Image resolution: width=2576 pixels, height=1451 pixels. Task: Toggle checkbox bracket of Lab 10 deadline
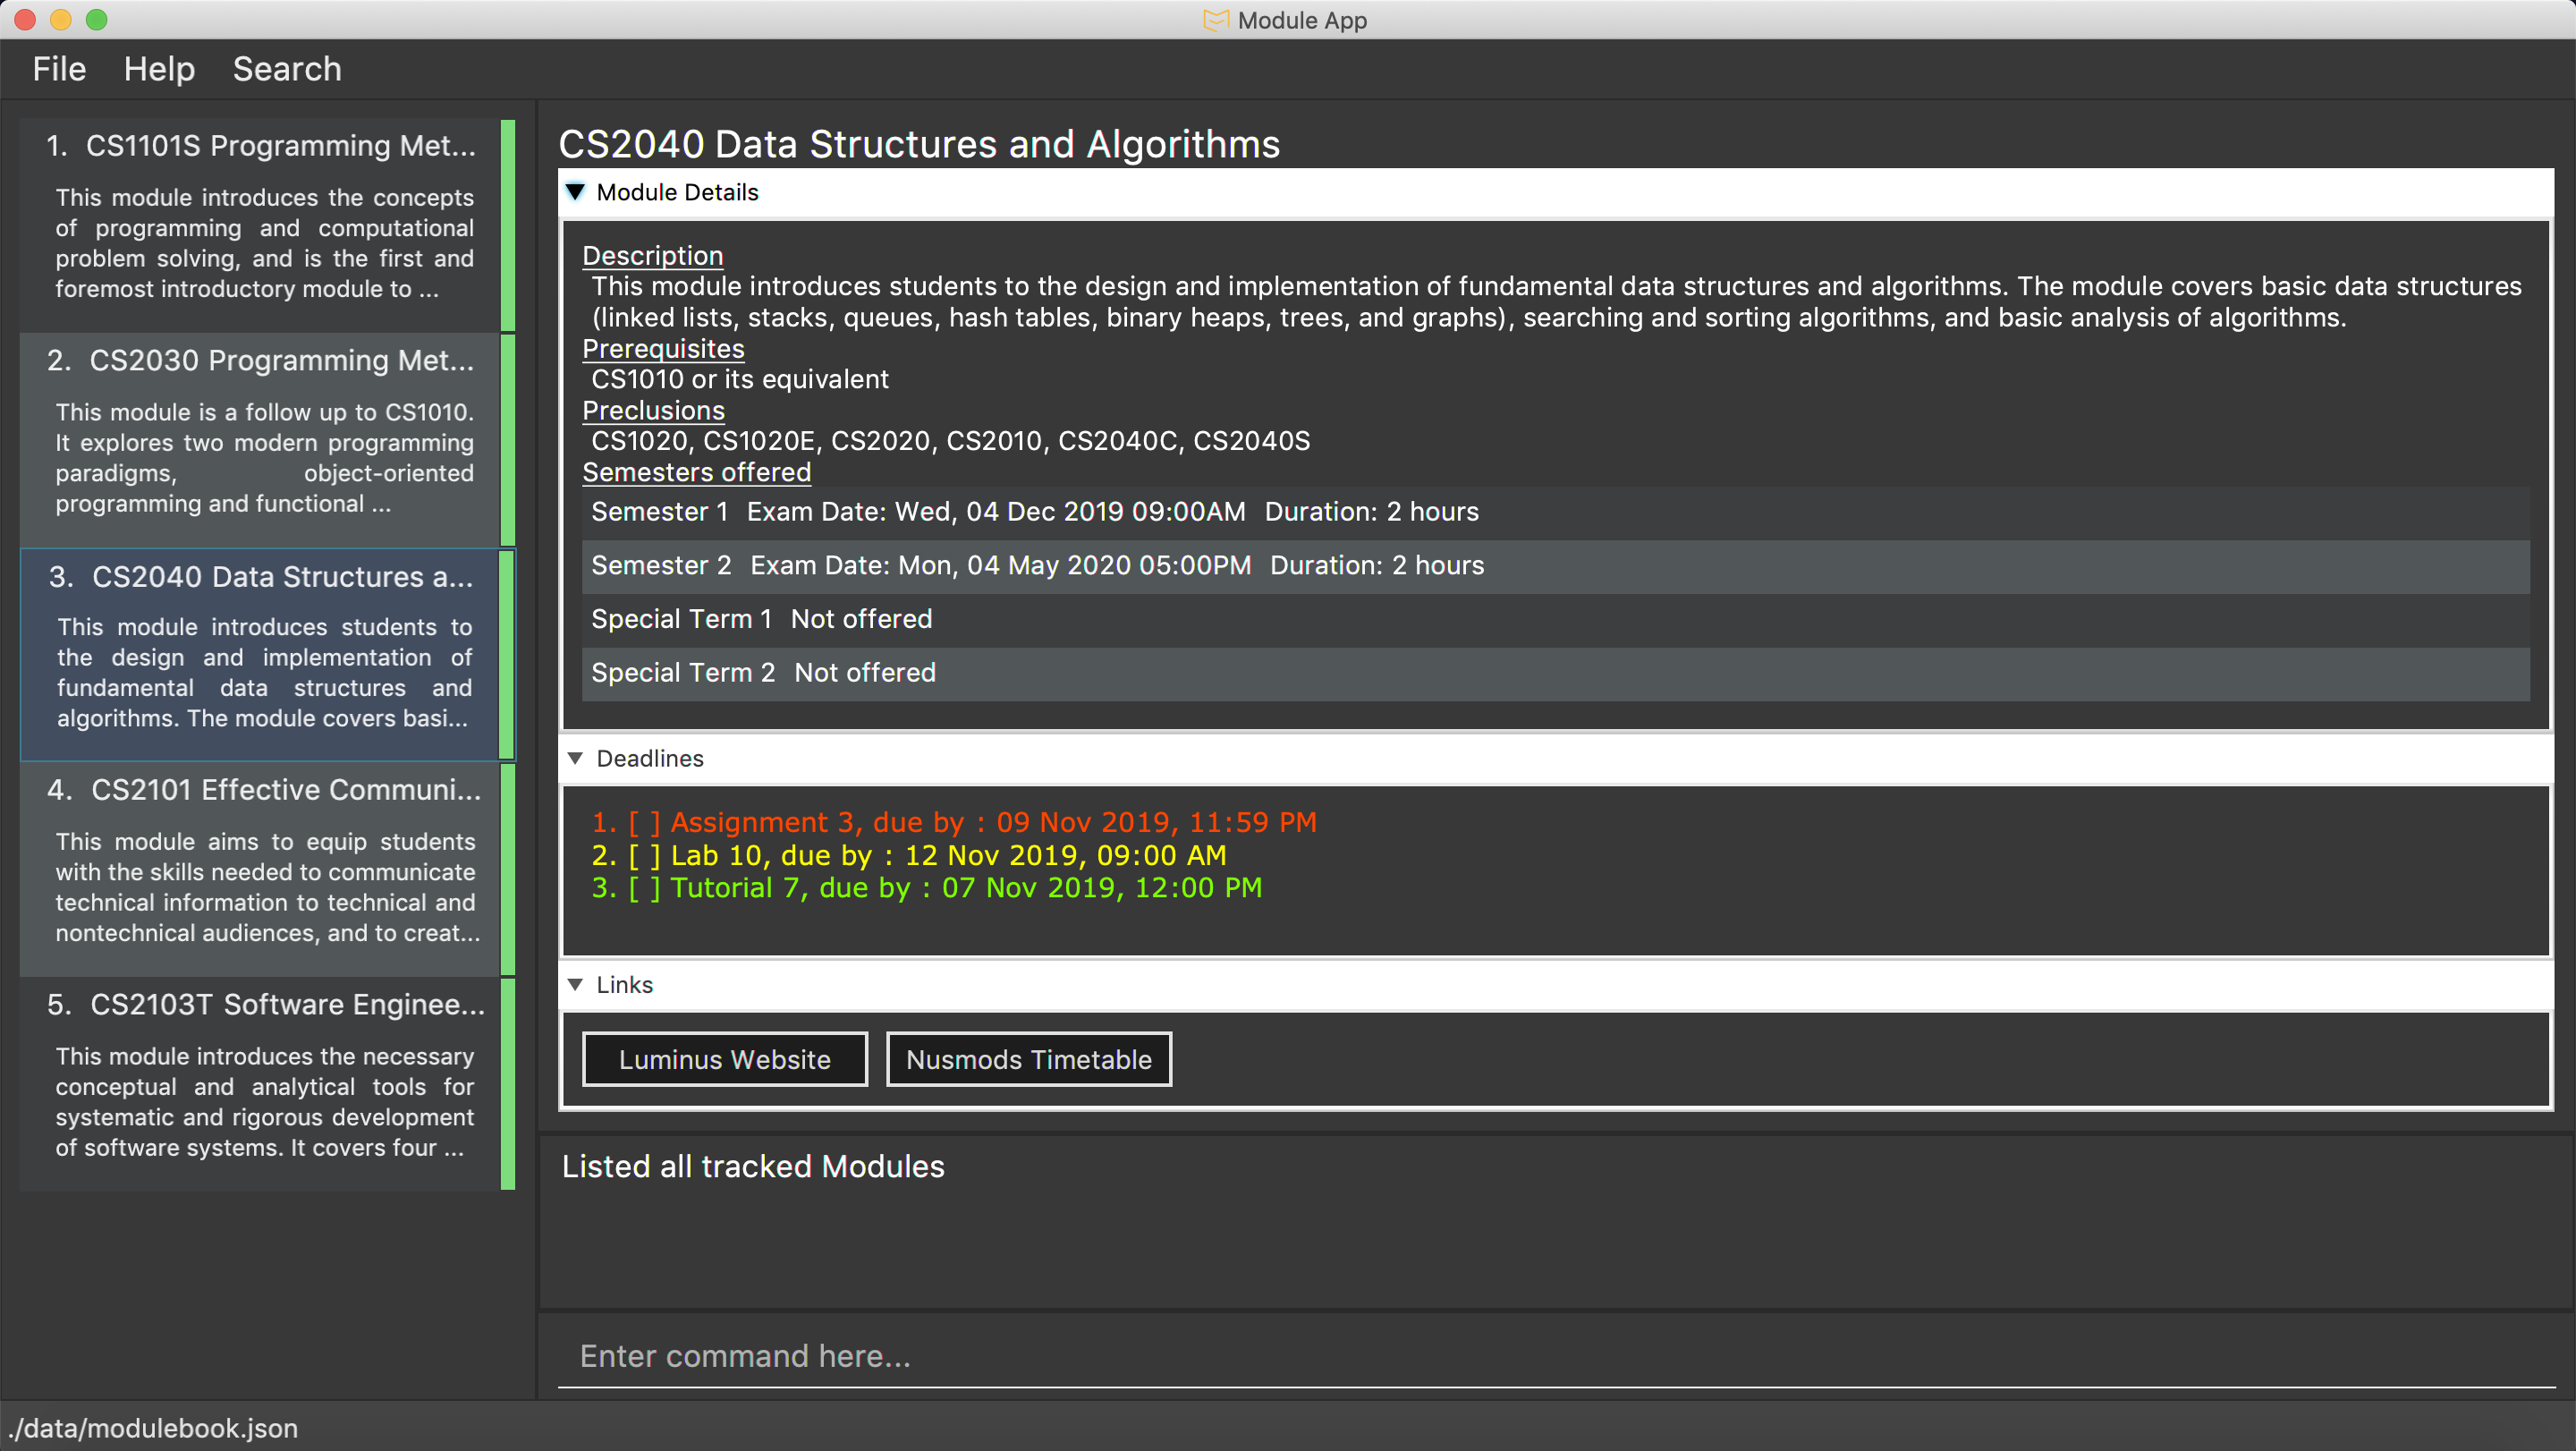(643, 855)
